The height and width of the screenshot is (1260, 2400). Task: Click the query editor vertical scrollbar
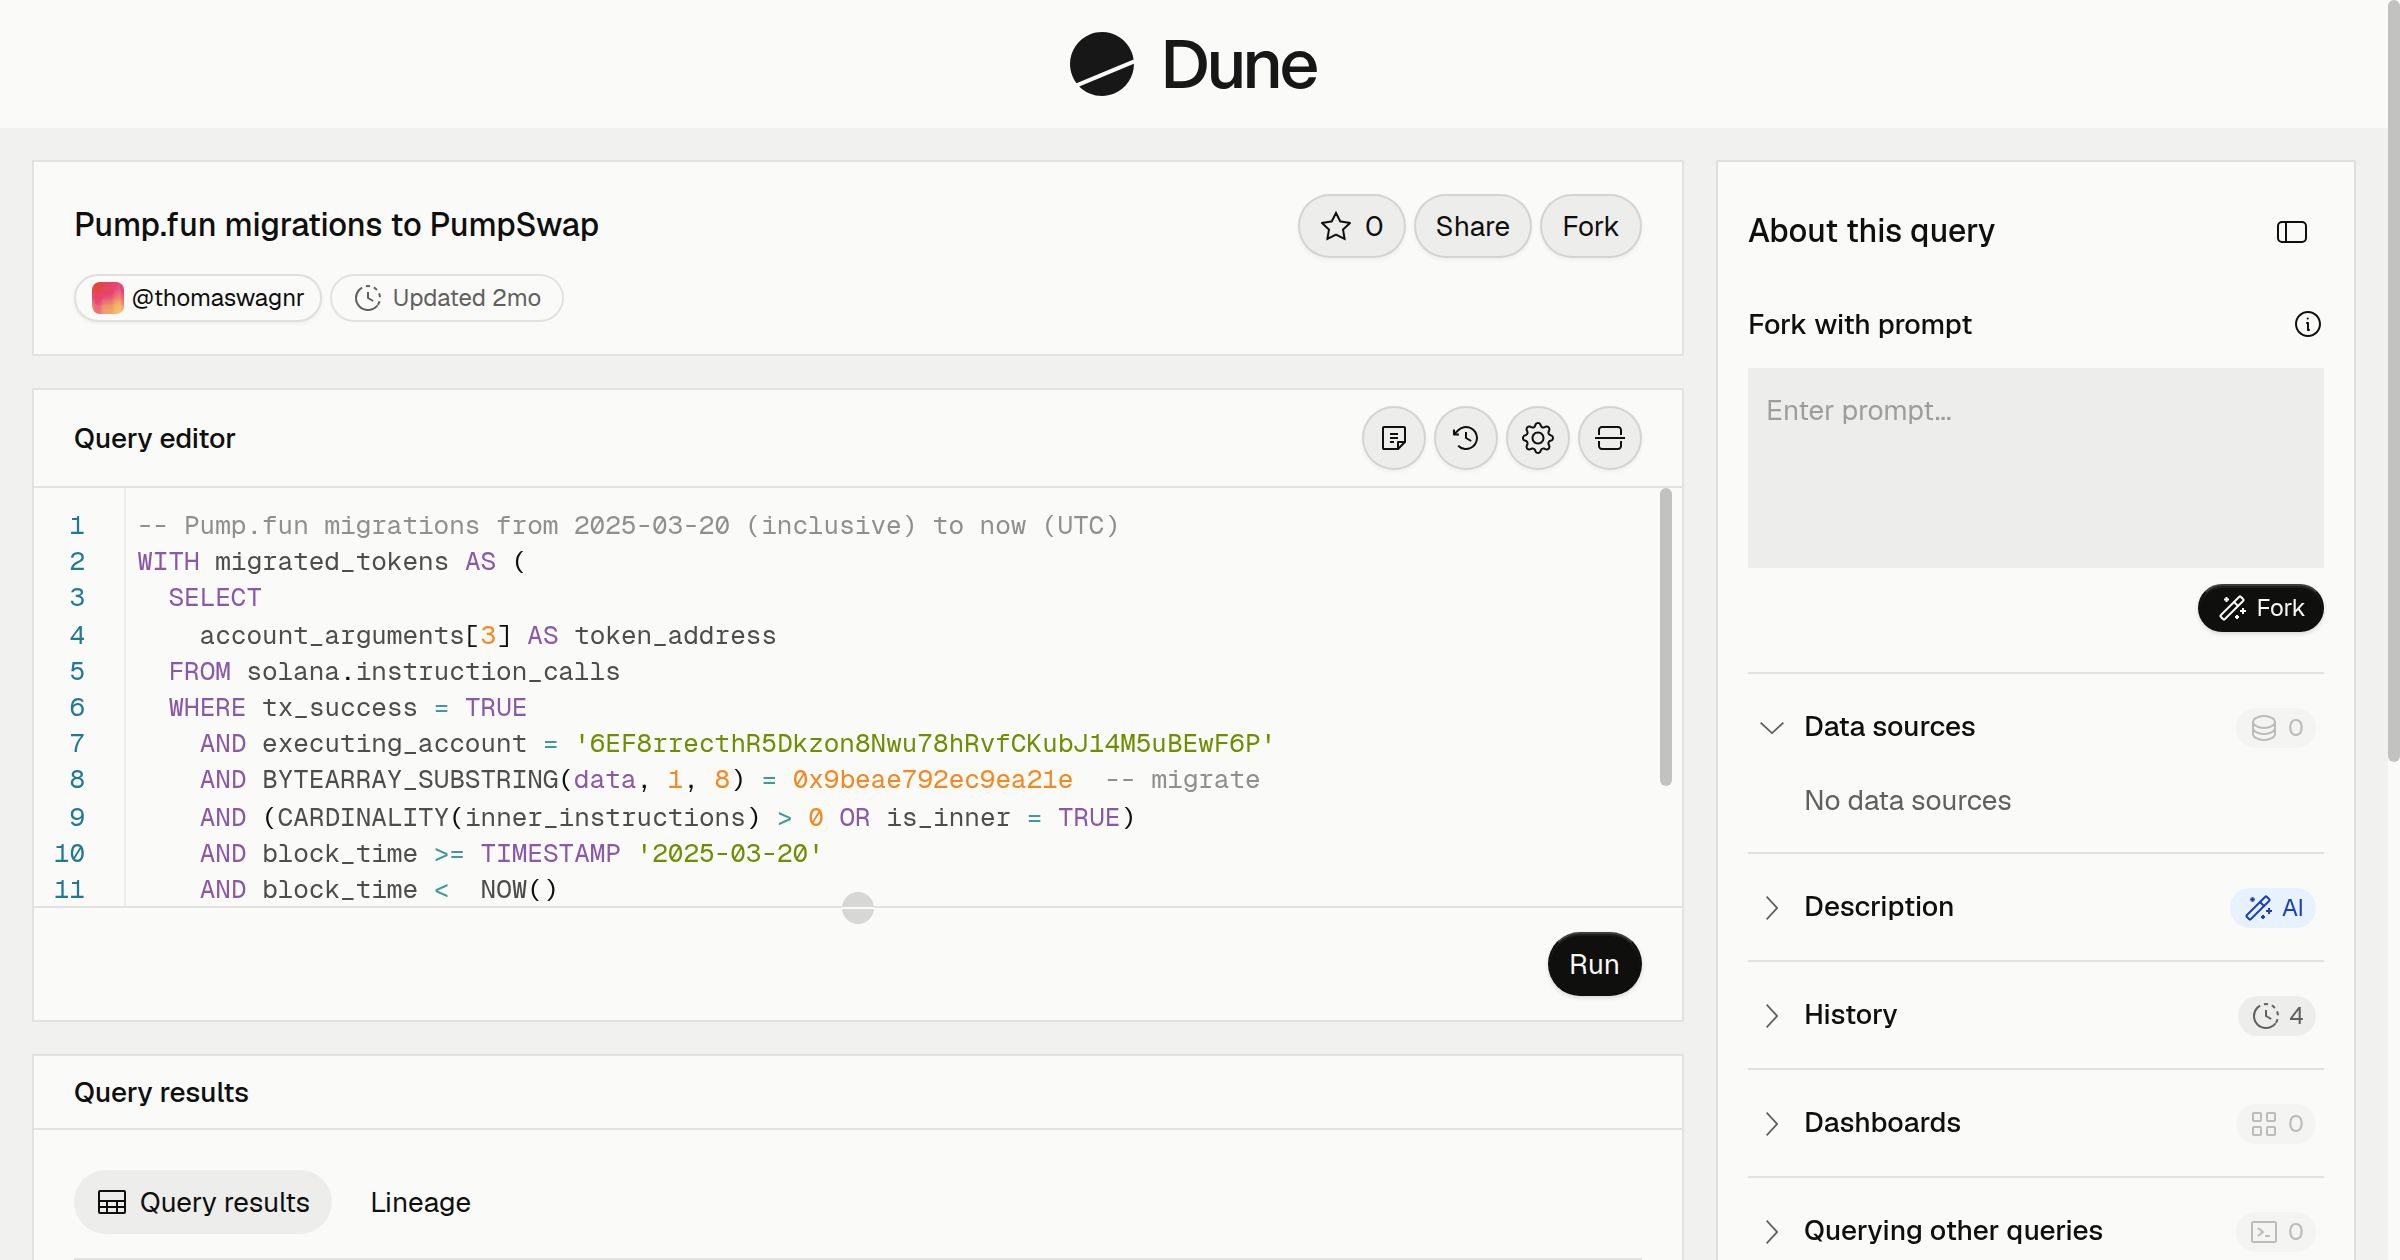pos(1666,637)
